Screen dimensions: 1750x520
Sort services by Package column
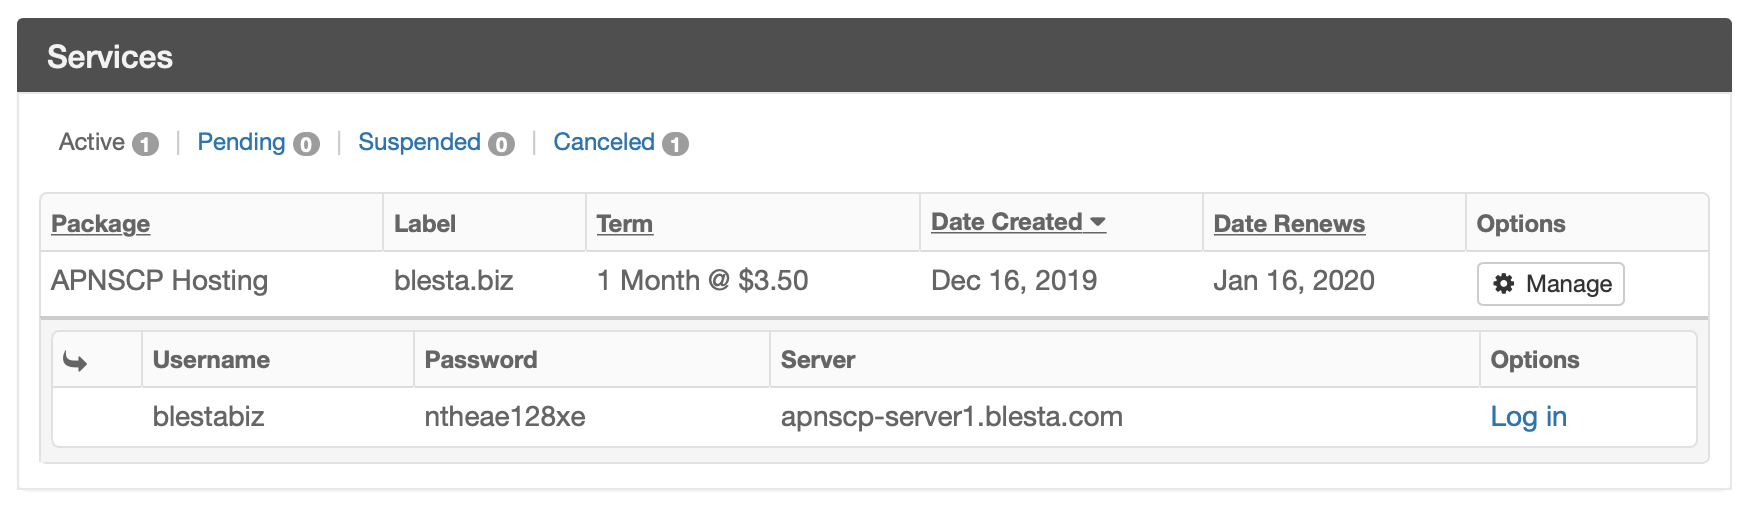[100, 224]
